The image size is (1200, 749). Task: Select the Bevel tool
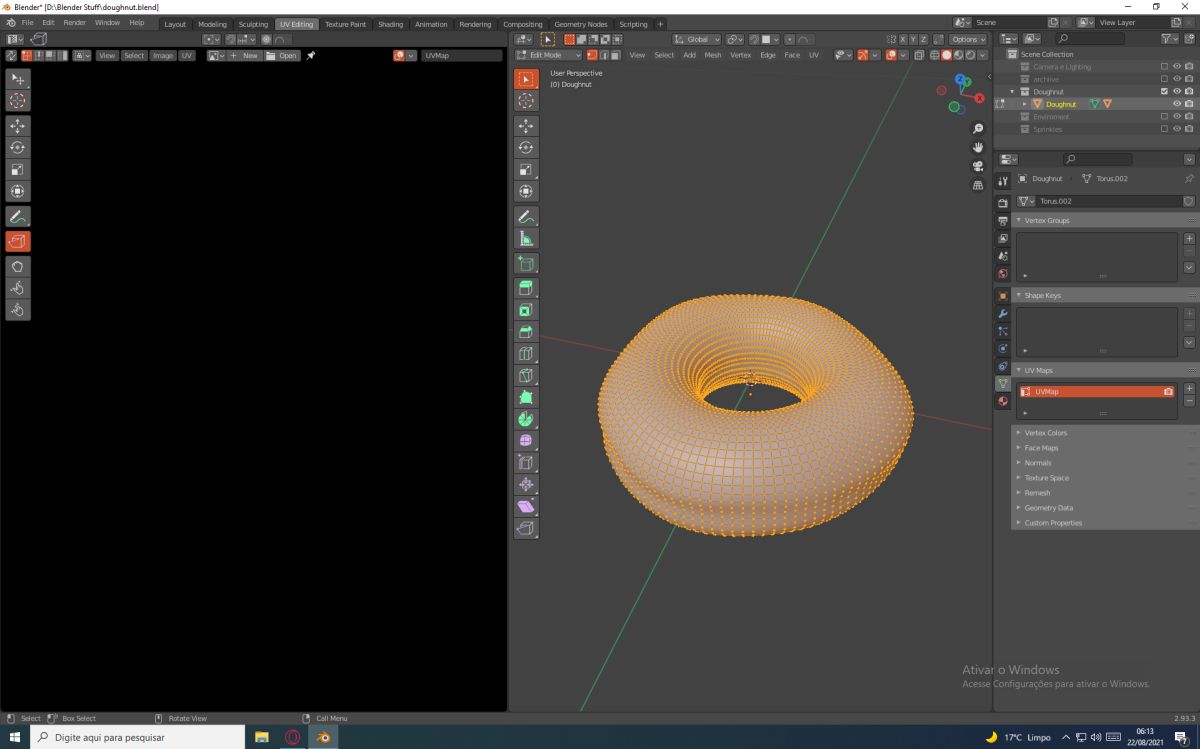click(526, 332)
